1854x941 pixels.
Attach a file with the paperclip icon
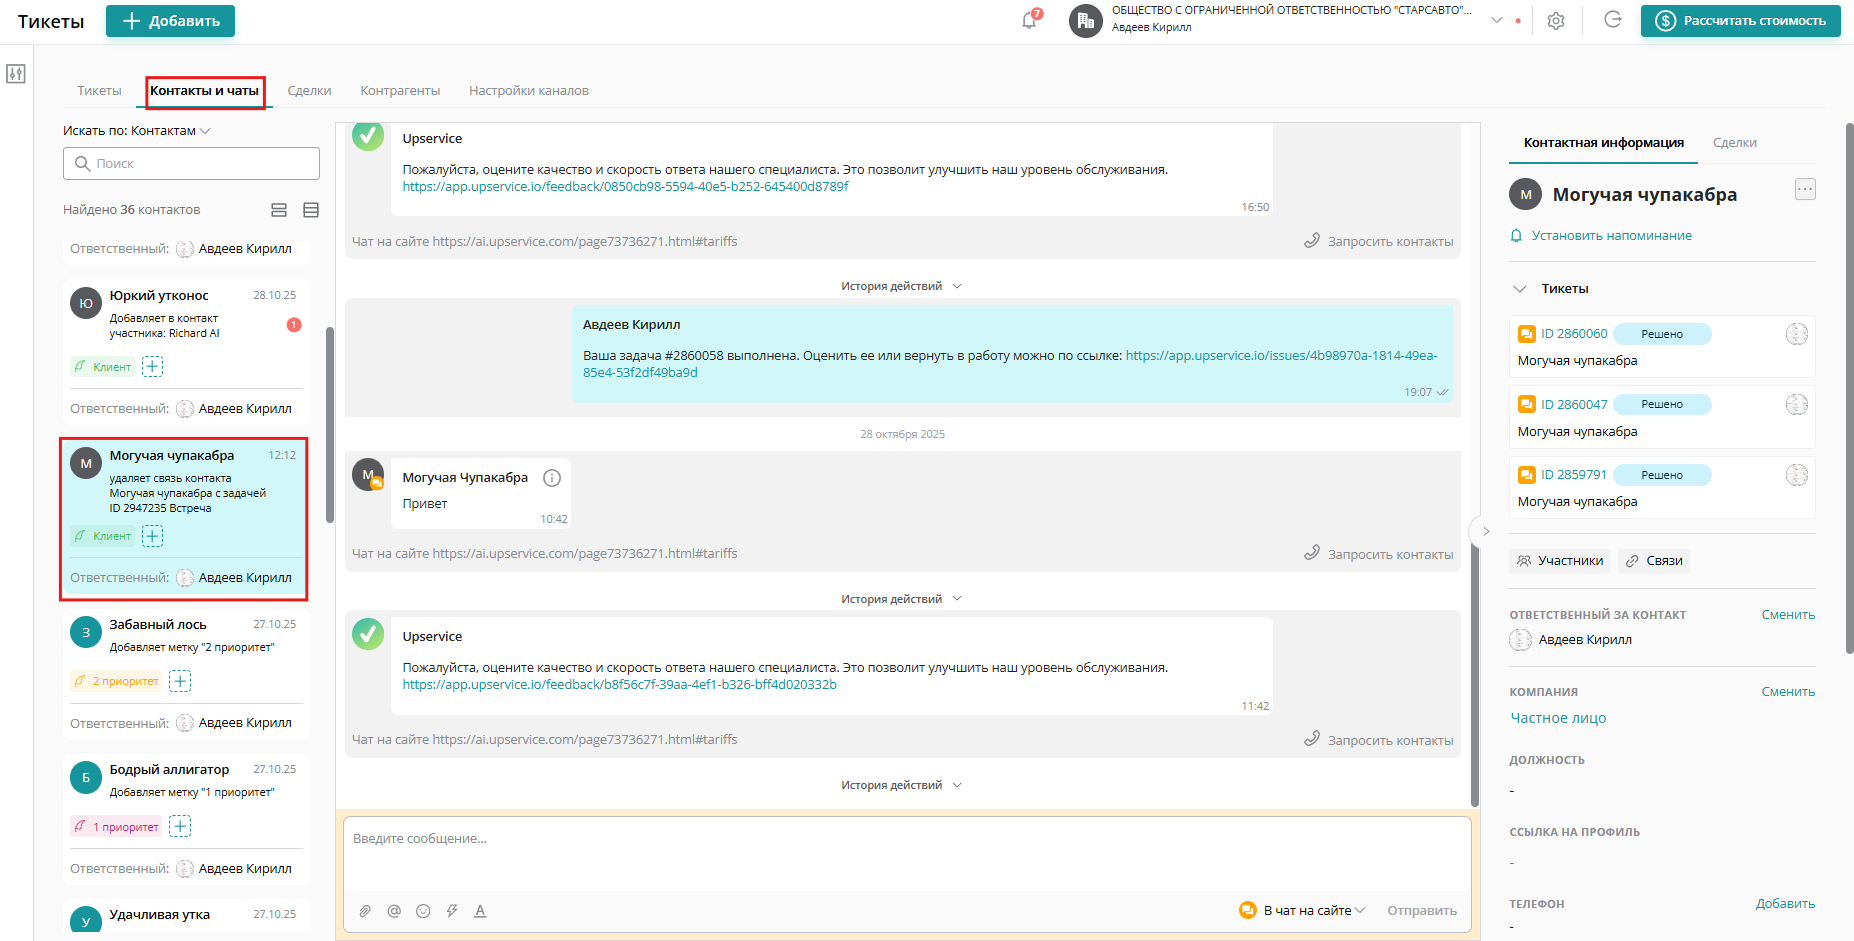[365, 911]
